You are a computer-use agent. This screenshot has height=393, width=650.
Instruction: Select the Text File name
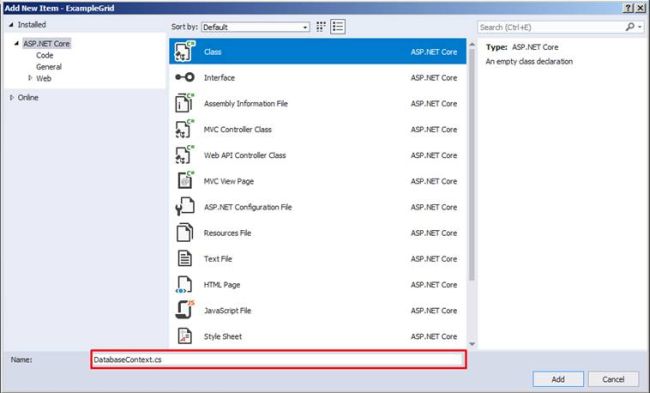tap(218, 259)
